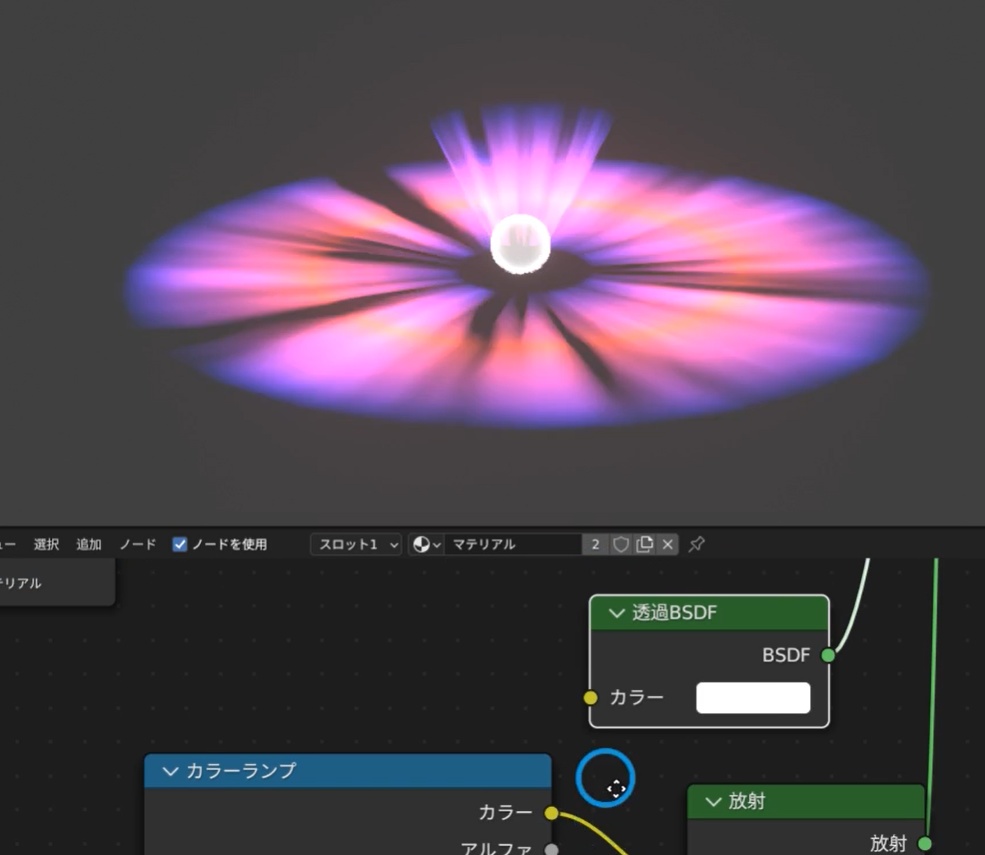Screen dimensions: 985x855
Task: Open the material browse sphere dropdown
Action: click(427, 544)
